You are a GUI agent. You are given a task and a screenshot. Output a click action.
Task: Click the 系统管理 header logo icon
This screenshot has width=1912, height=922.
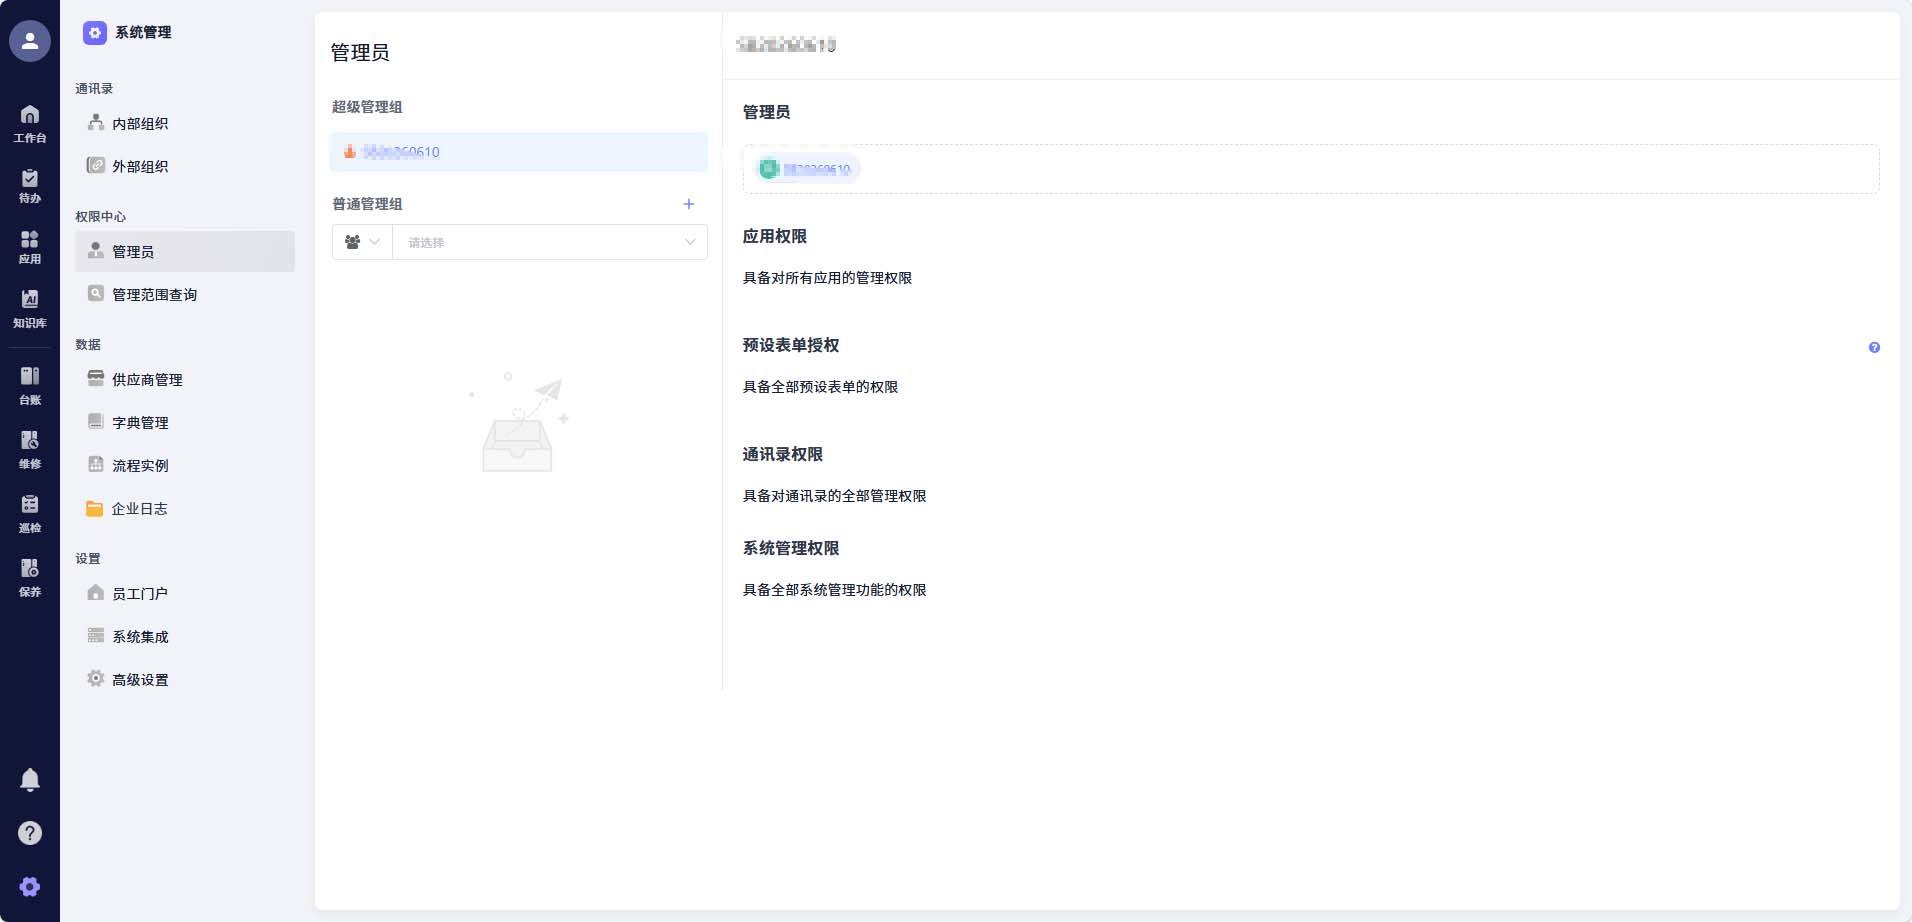point(94,33)
